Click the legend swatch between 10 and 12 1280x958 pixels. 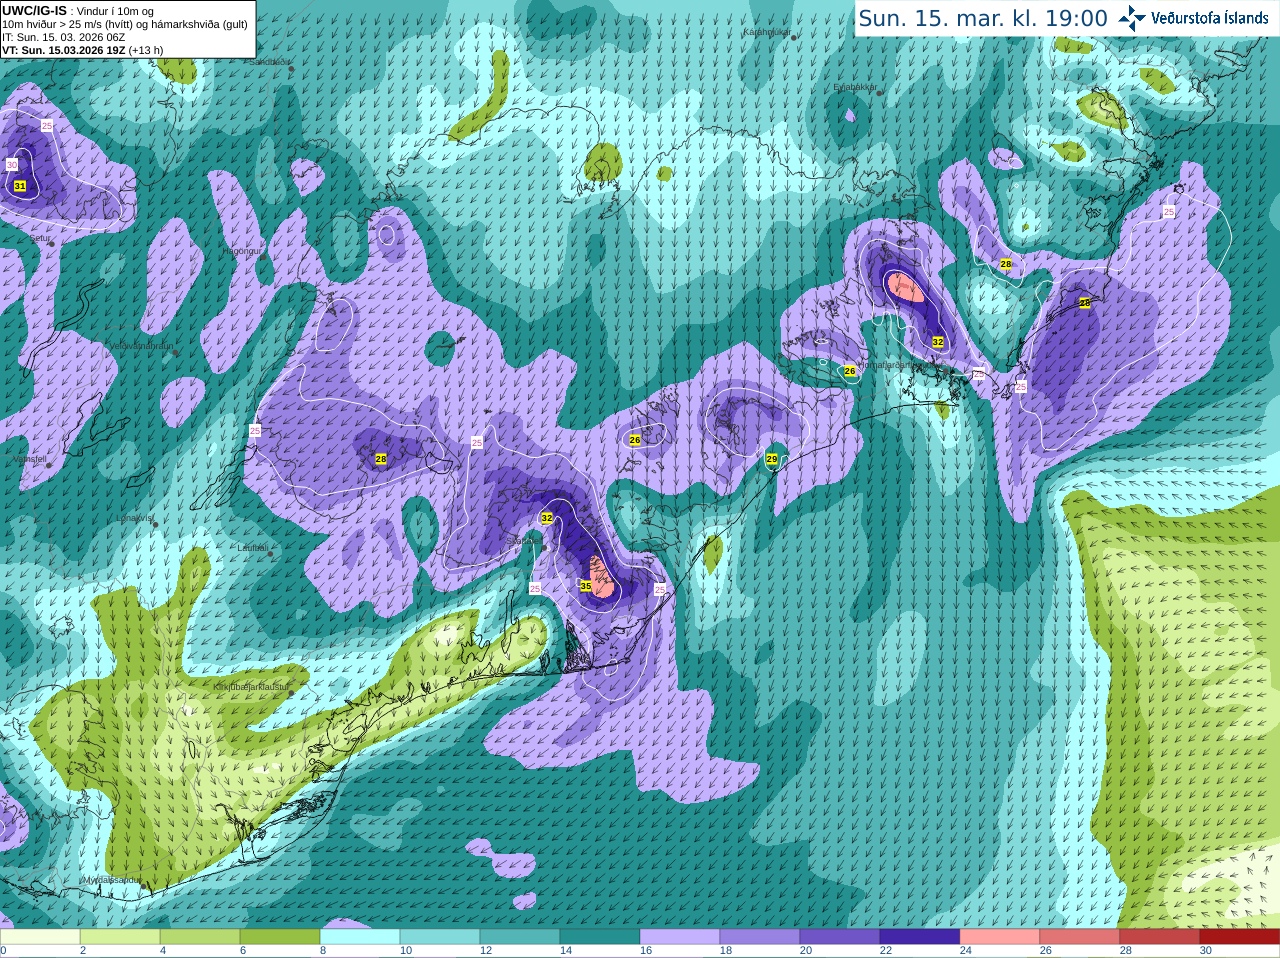tap(440, 937)
